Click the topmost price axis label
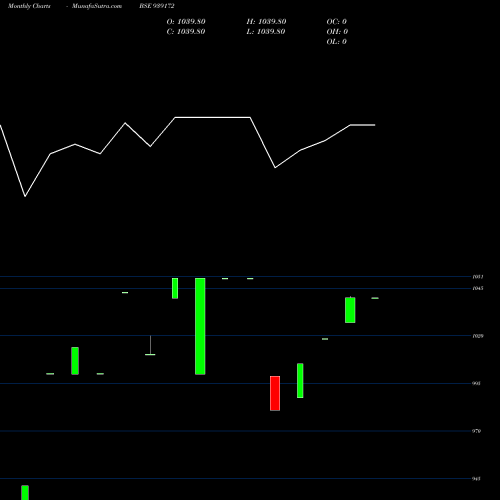Viewport: 500px width, 500px height. [x=478, y=277]
